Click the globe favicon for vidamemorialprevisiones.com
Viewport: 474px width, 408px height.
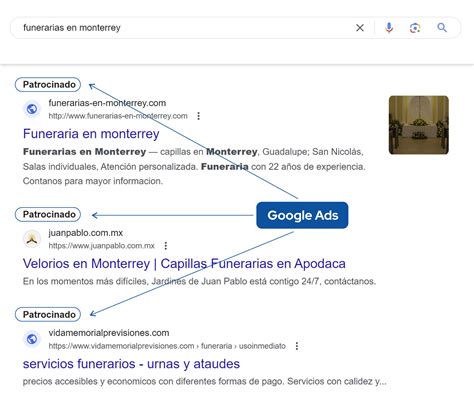32,339
